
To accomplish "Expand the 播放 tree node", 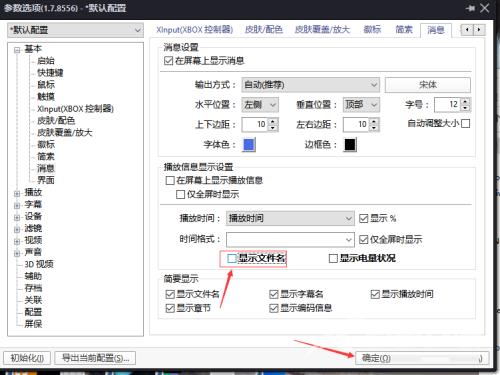I will pos(17,193).
